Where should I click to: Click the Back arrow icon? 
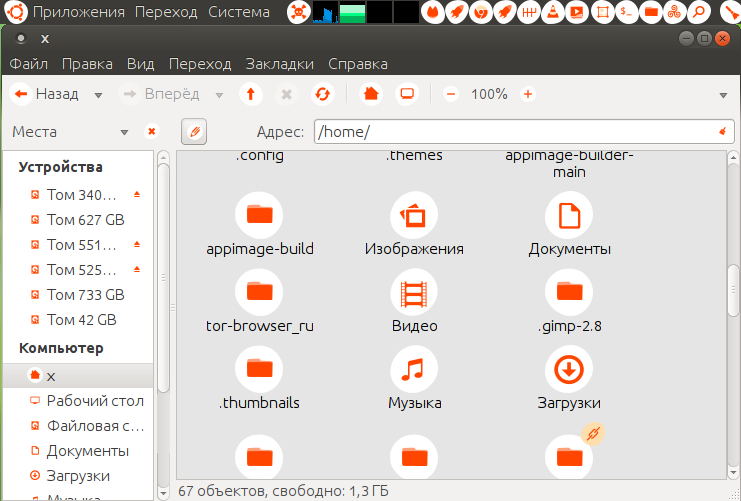[20, 94]
